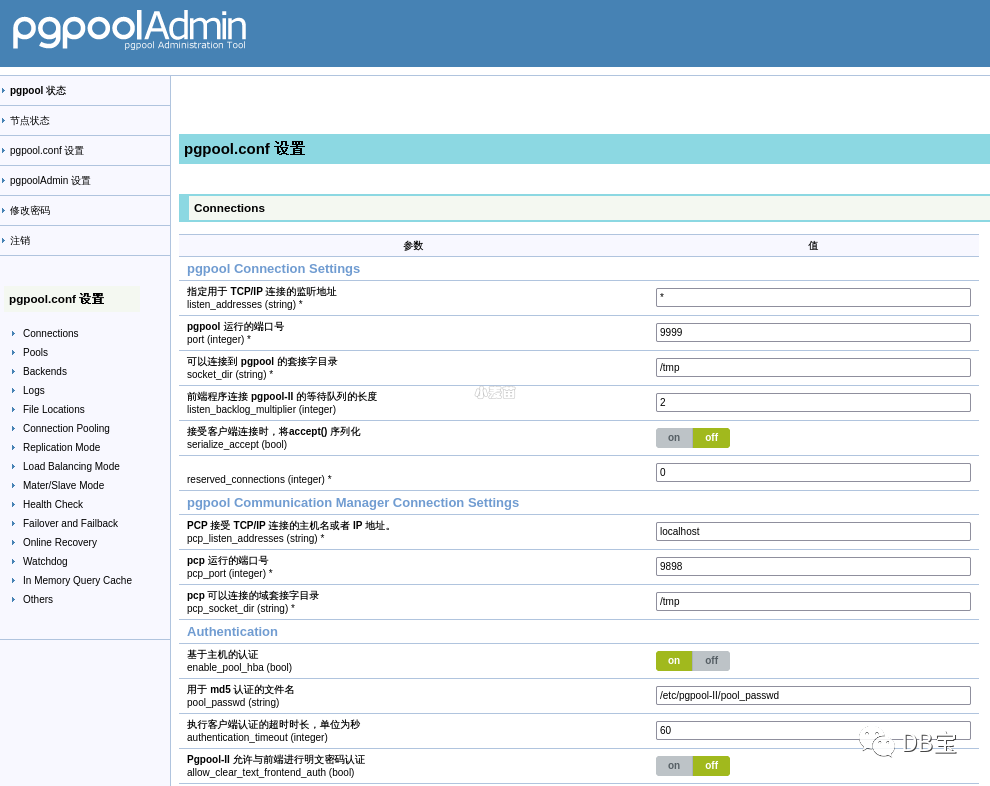Go to Pools section link
990x786 pixels.
(35, 352)
